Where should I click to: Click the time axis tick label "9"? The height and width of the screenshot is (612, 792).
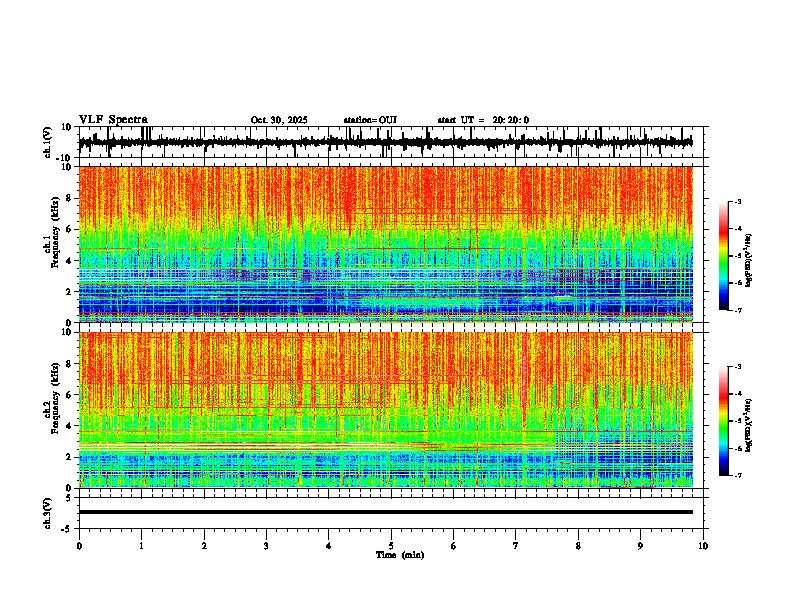tap(640, 546)
